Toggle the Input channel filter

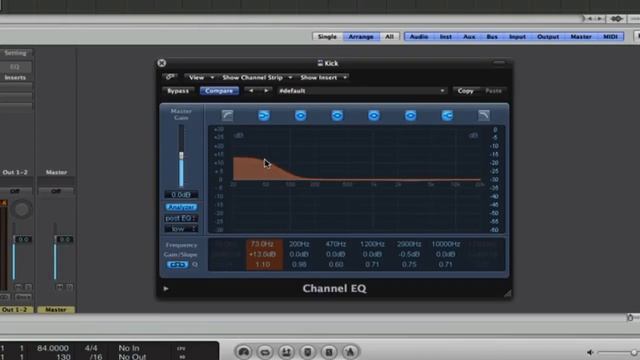point(517,37)
